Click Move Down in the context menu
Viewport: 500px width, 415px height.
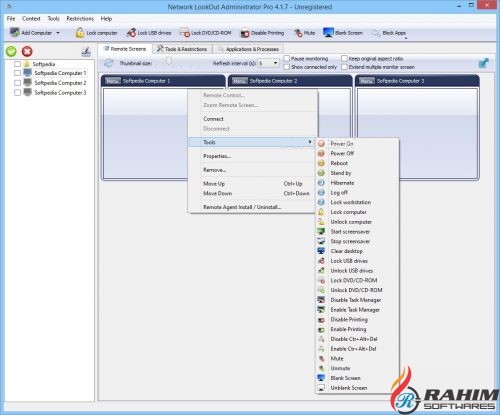(252, 193)
